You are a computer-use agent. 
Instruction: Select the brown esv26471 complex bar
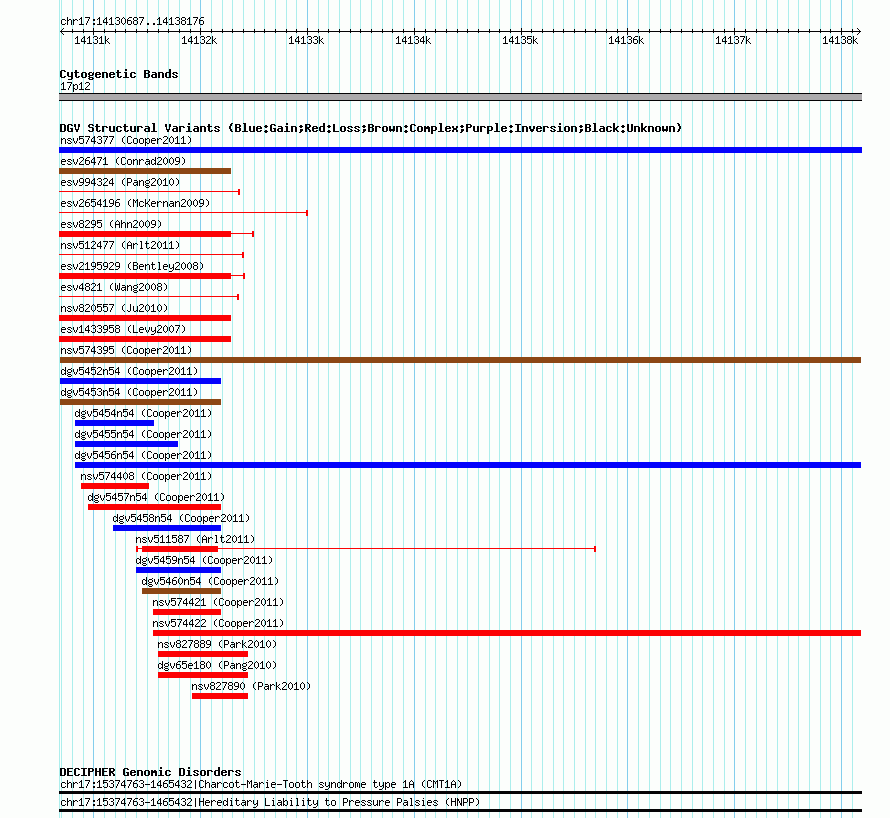pyautogui.click(x=145, y=171)
